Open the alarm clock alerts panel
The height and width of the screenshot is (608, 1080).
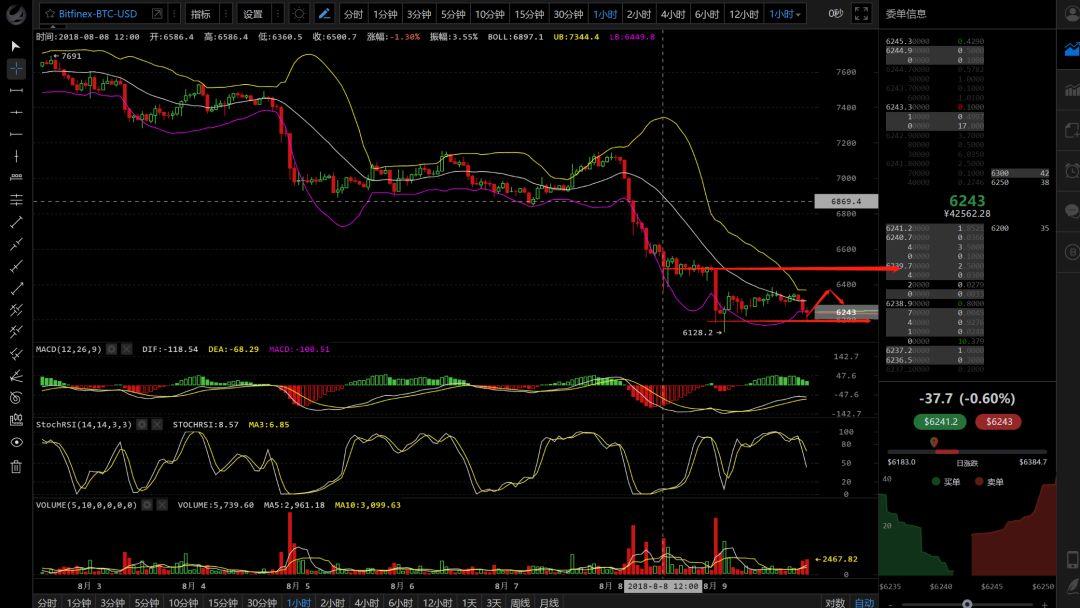coord(1072,170)
